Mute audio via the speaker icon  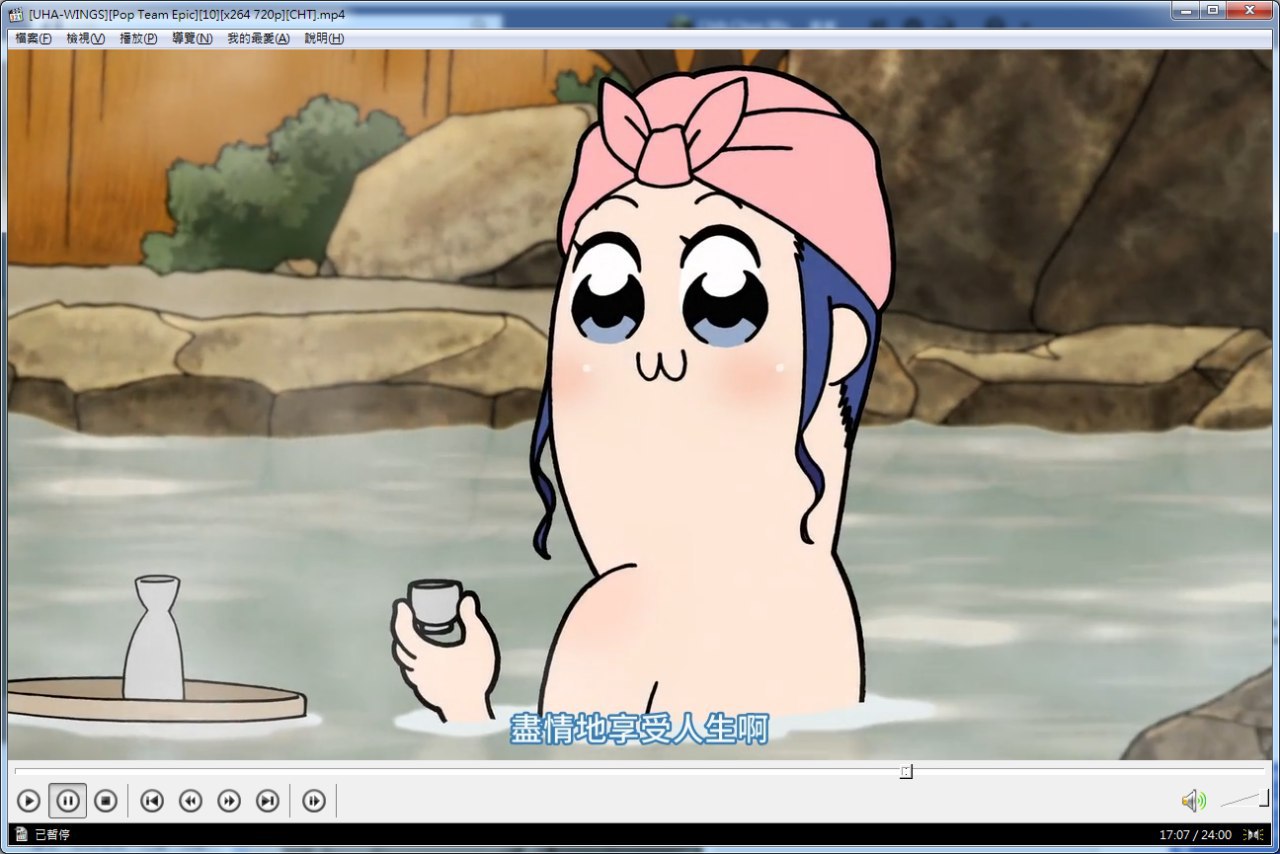click(1193, 801)
